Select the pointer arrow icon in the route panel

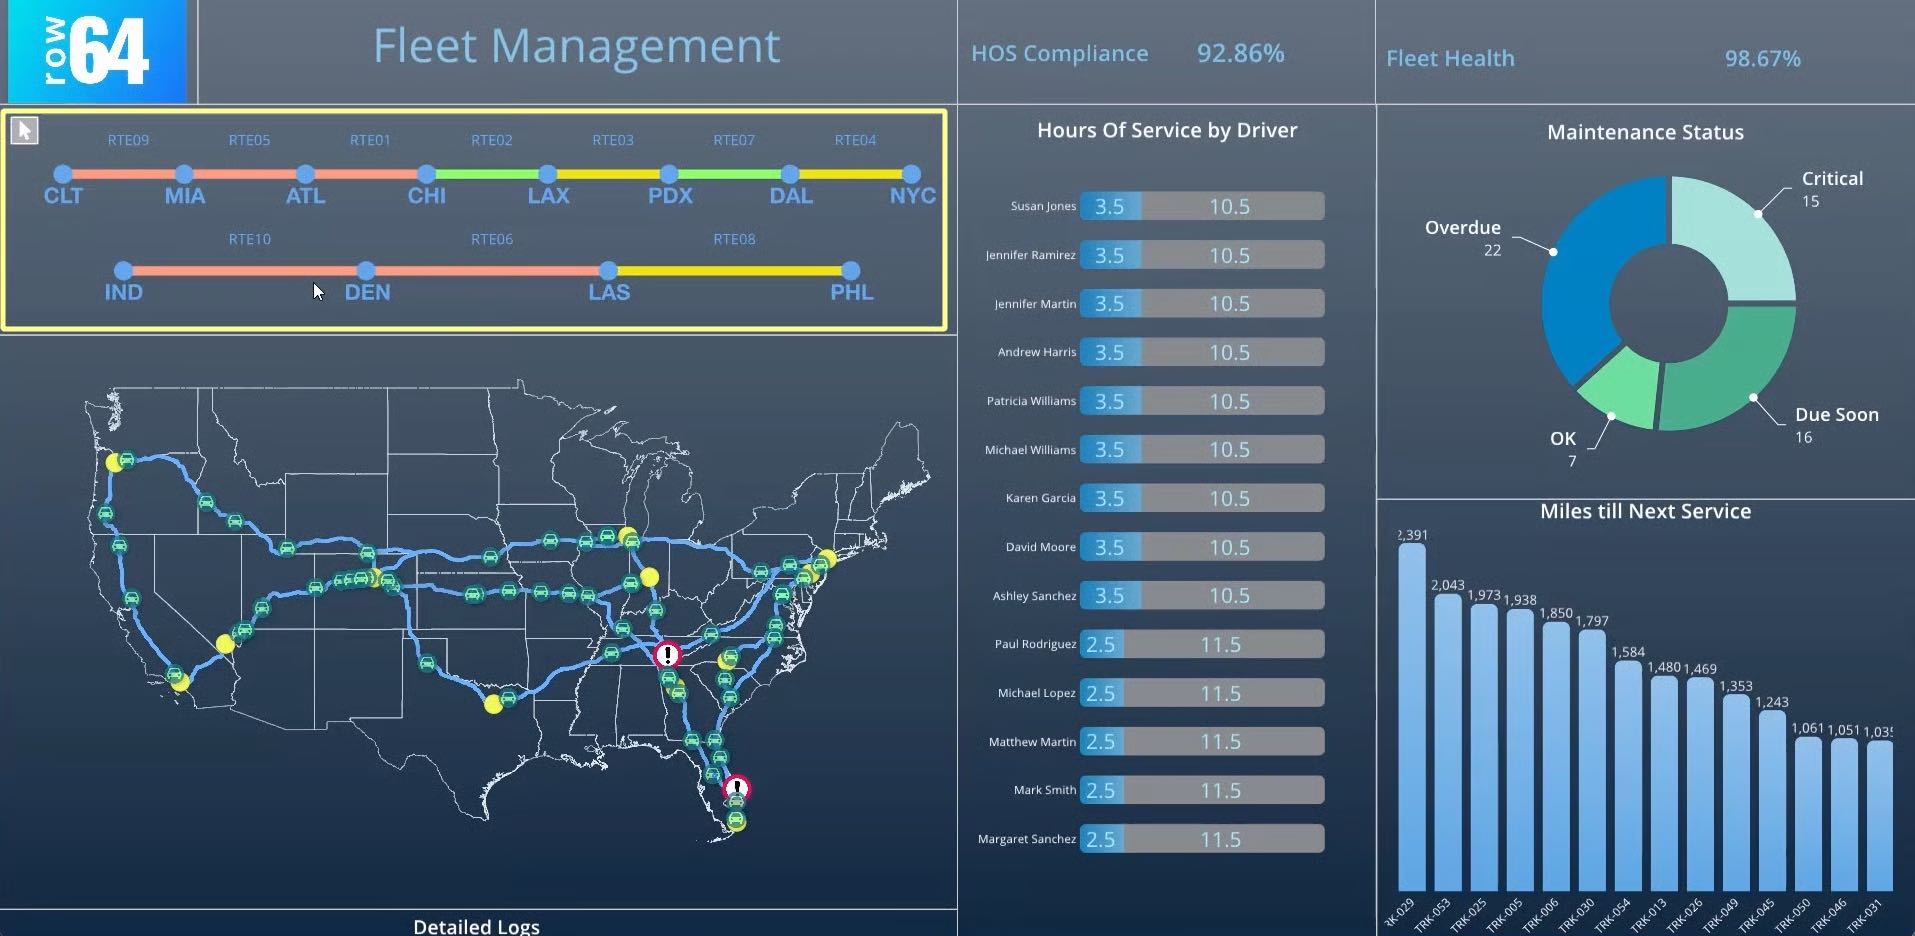click(24, 130)
